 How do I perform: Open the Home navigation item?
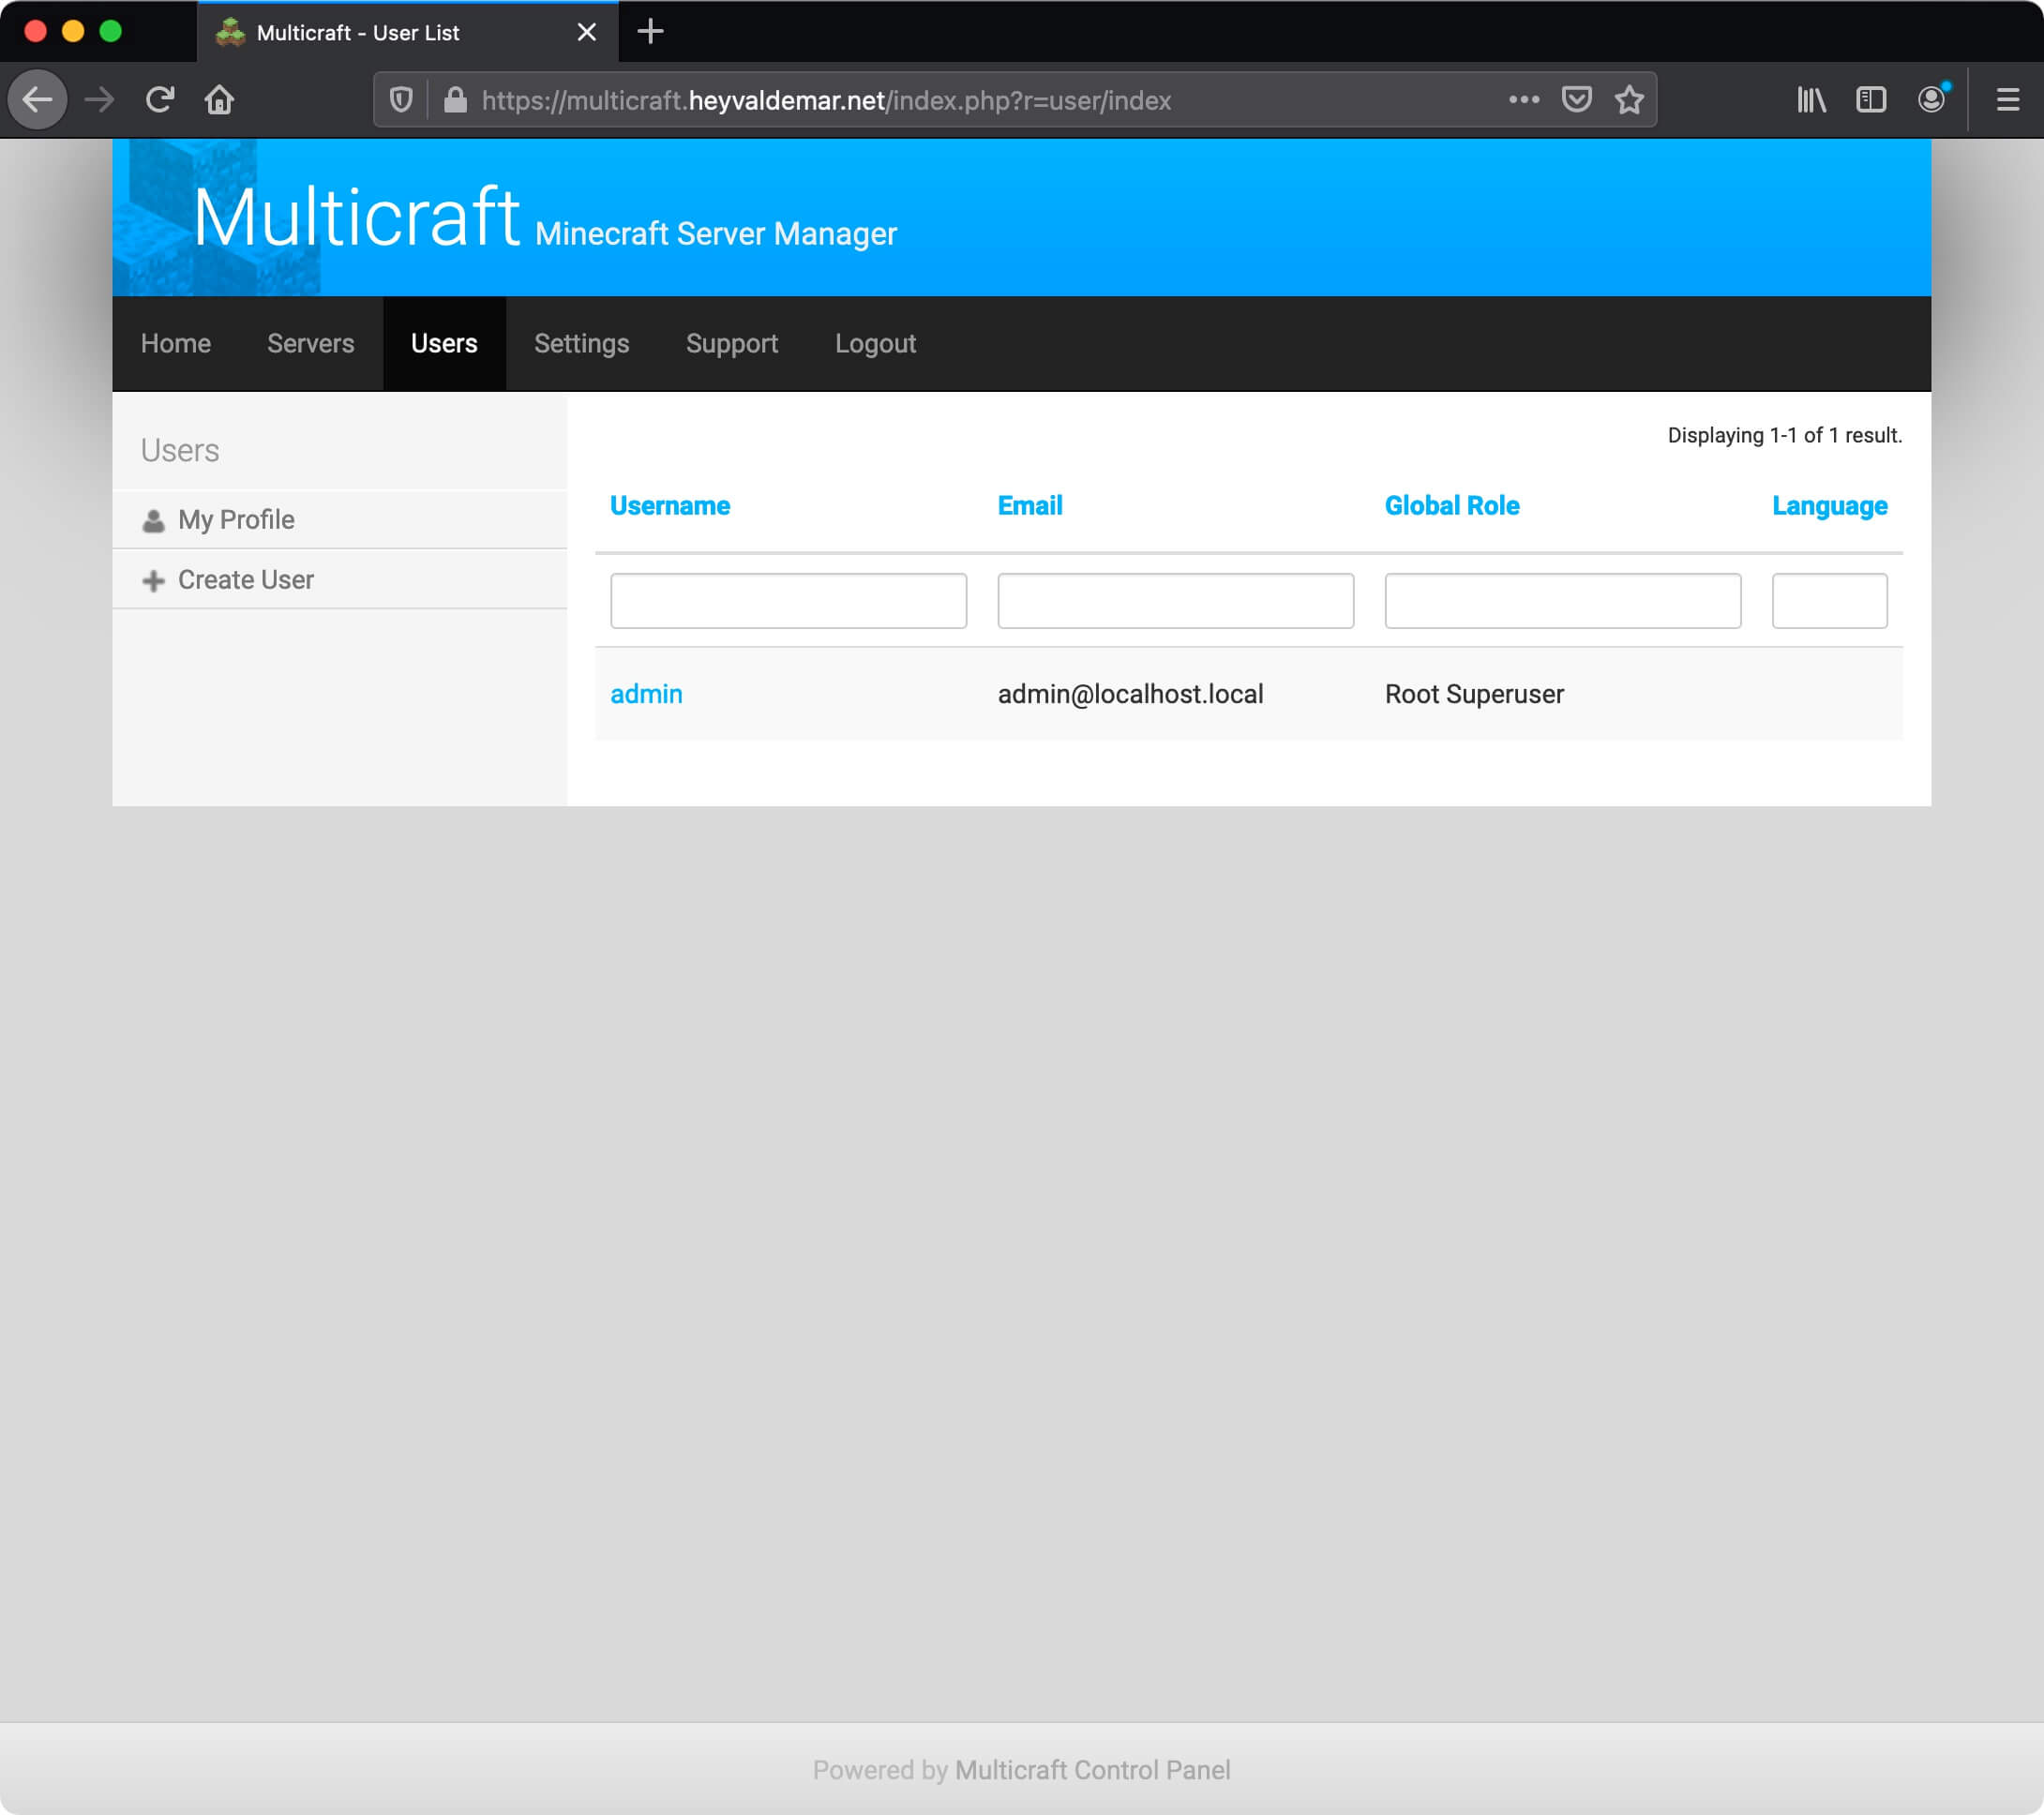click(x=176, y=343)
